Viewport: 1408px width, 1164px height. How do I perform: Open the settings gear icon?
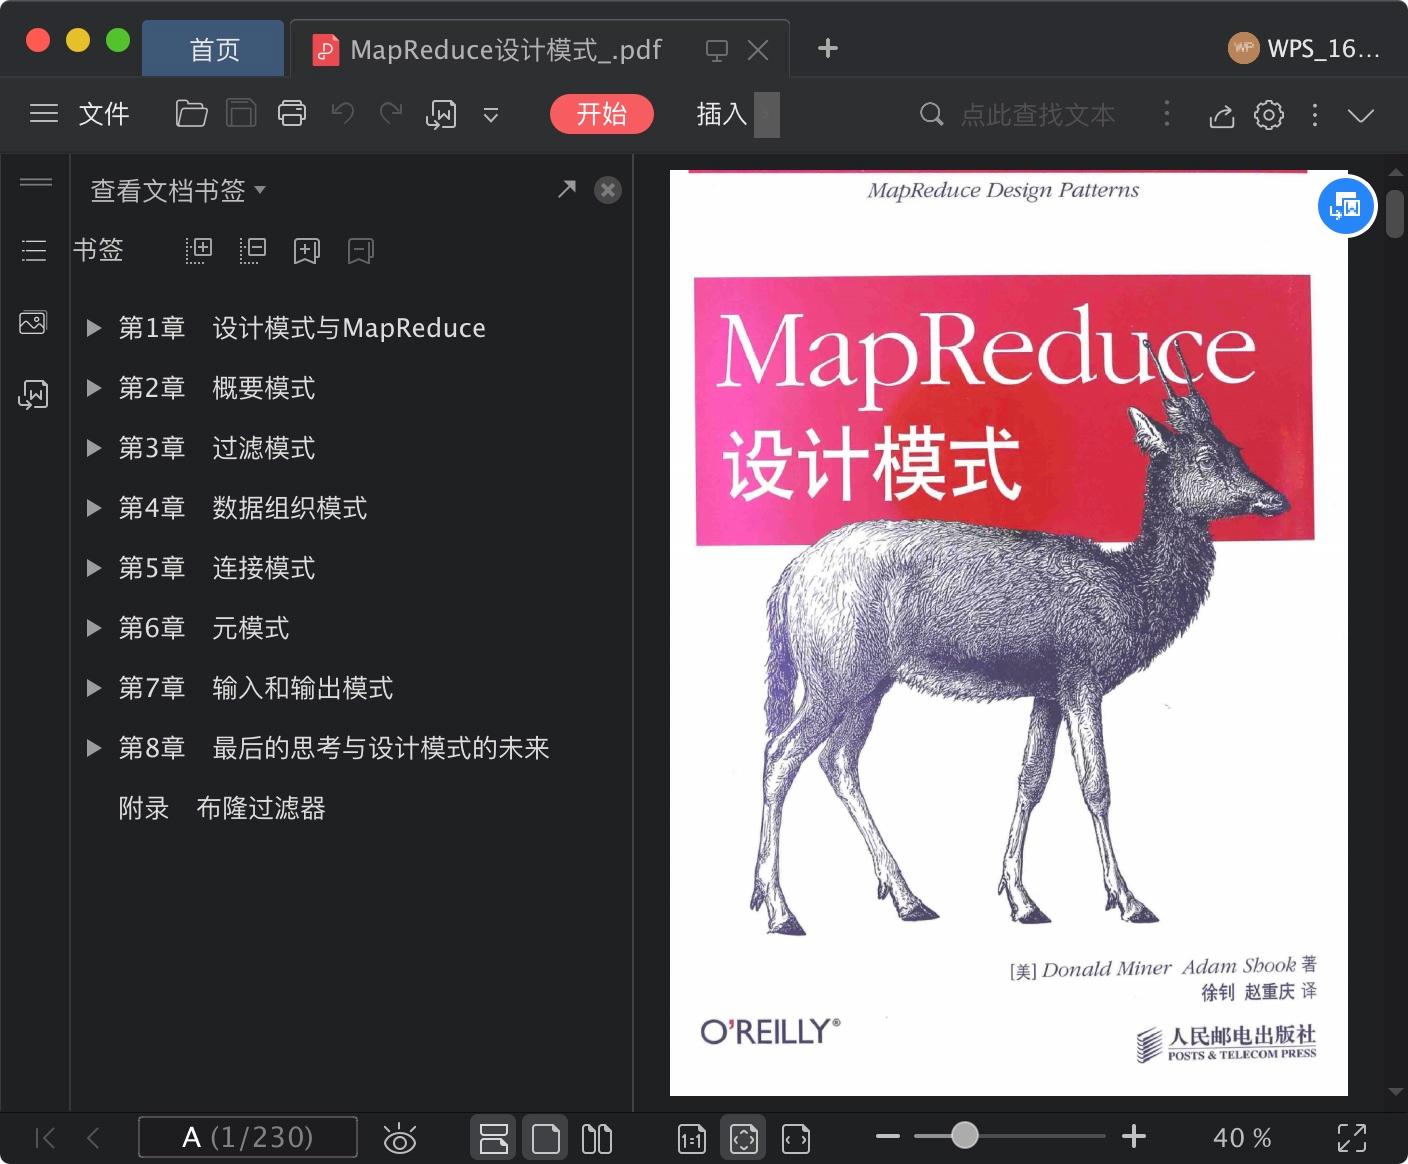(1269, 115)
